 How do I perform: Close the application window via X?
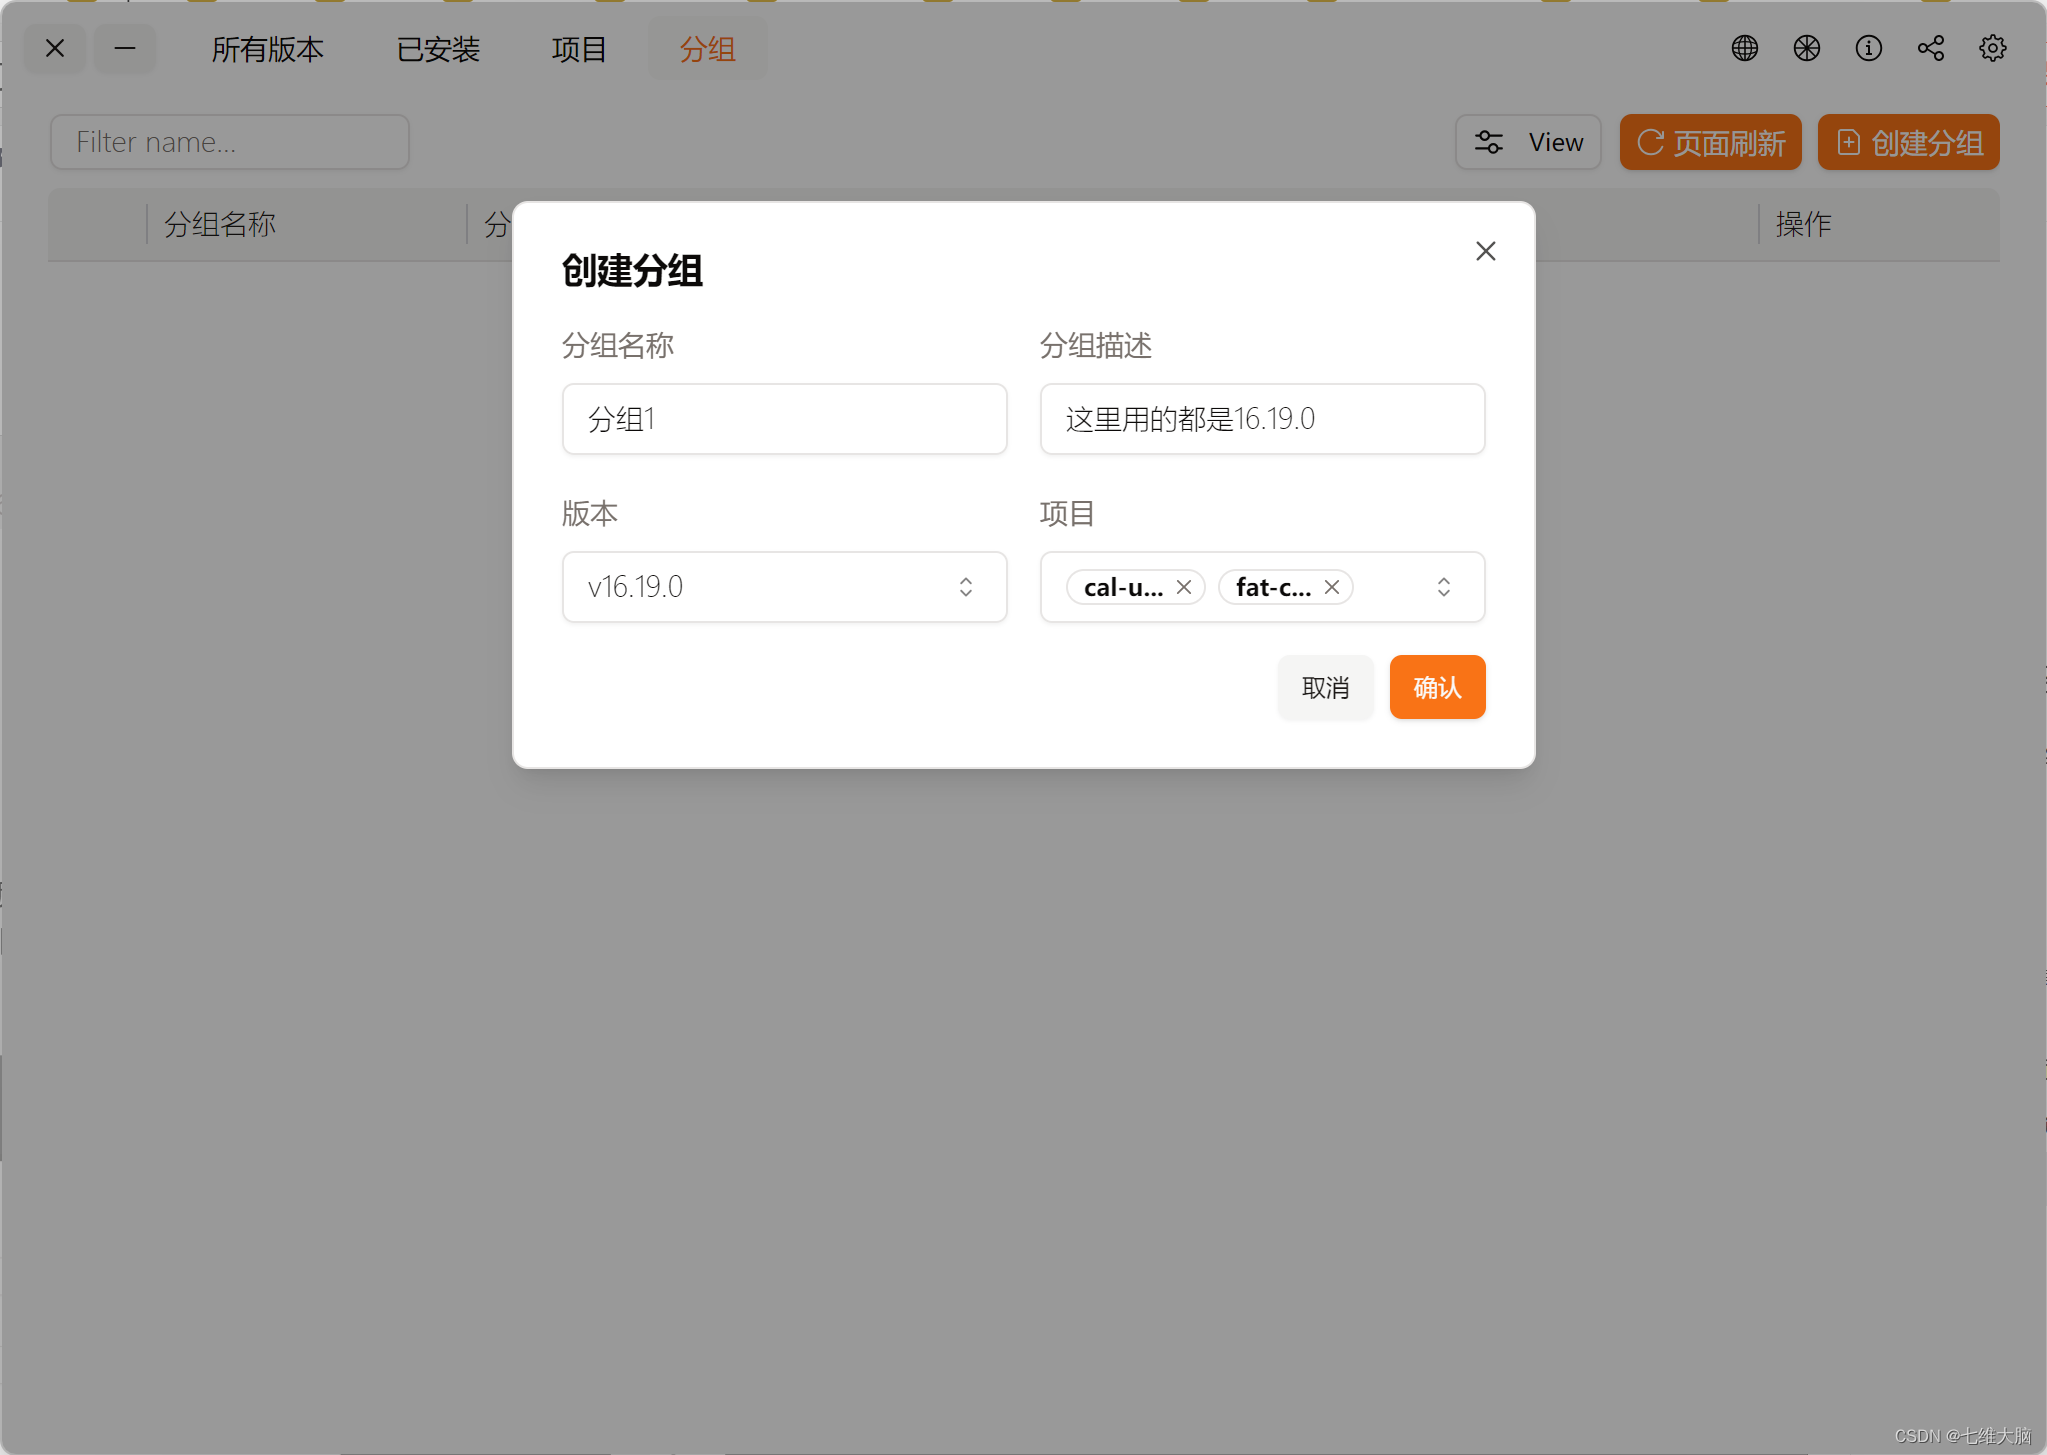[x=55, y=48]
